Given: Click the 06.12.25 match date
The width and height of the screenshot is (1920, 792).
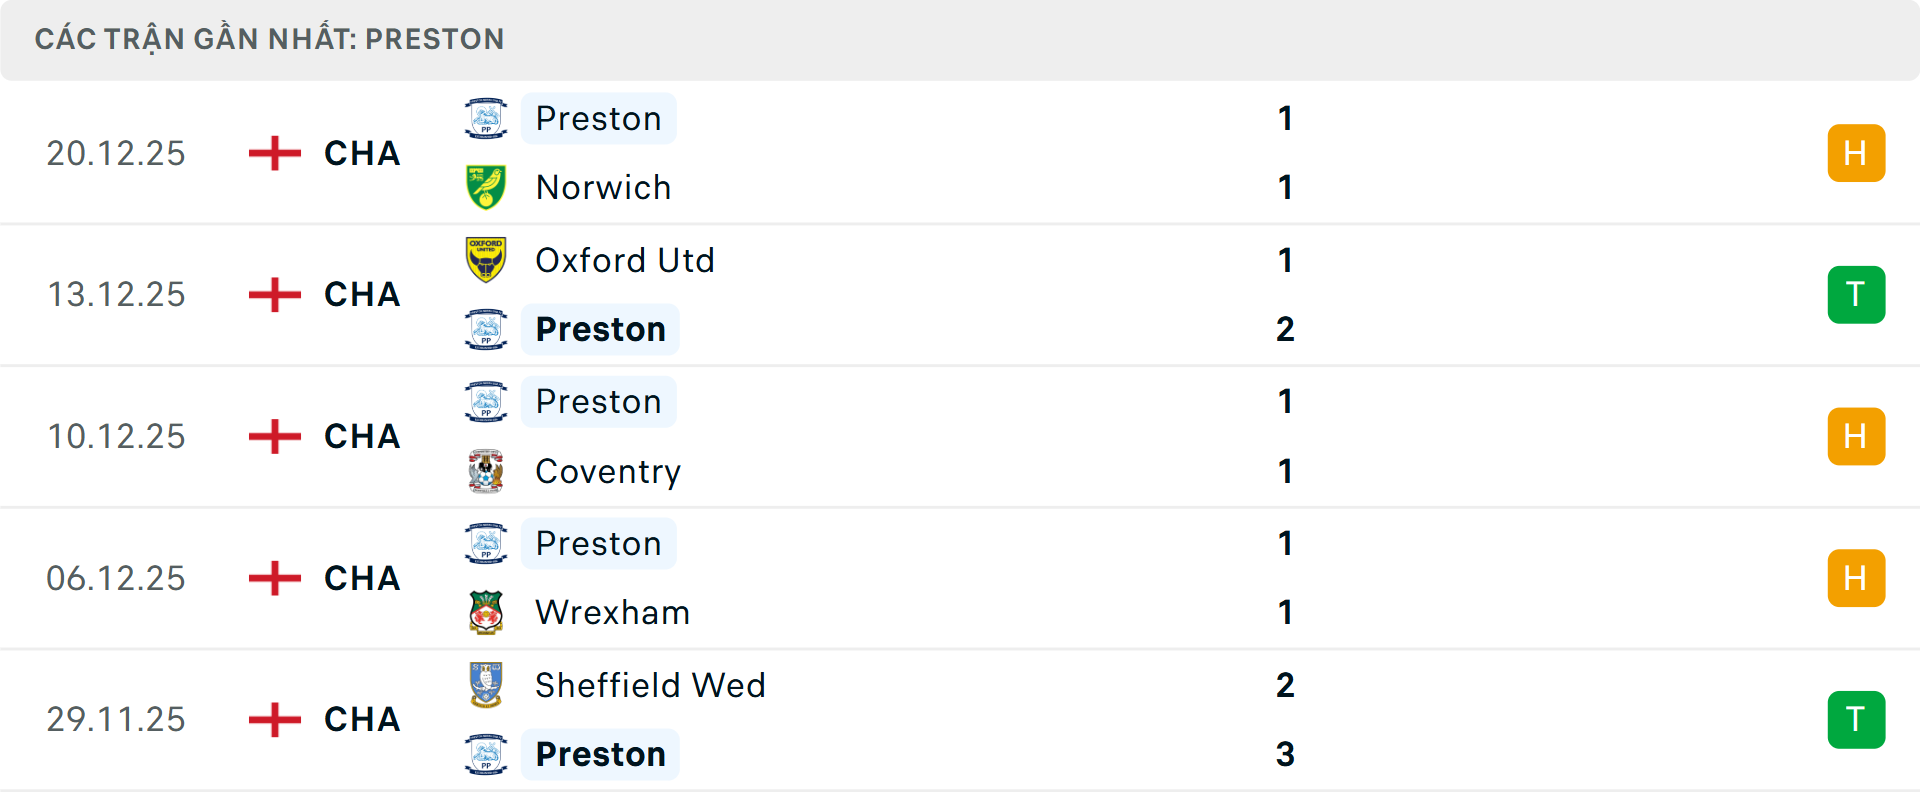Looking at the screenshot, I should (116, 578).
